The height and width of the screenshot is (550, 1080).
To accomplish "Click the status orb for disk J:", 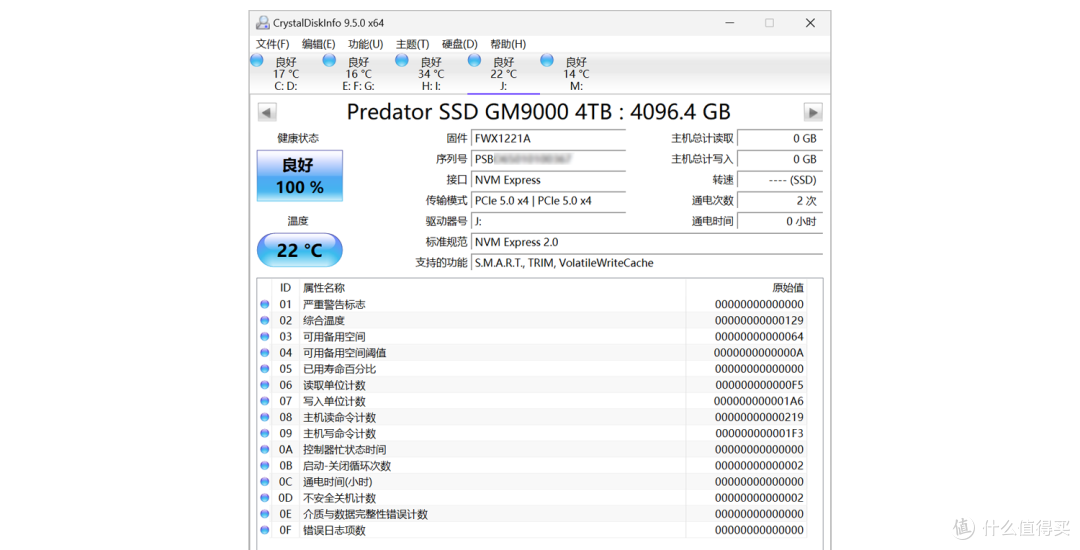I will click(x=475, y=60).
